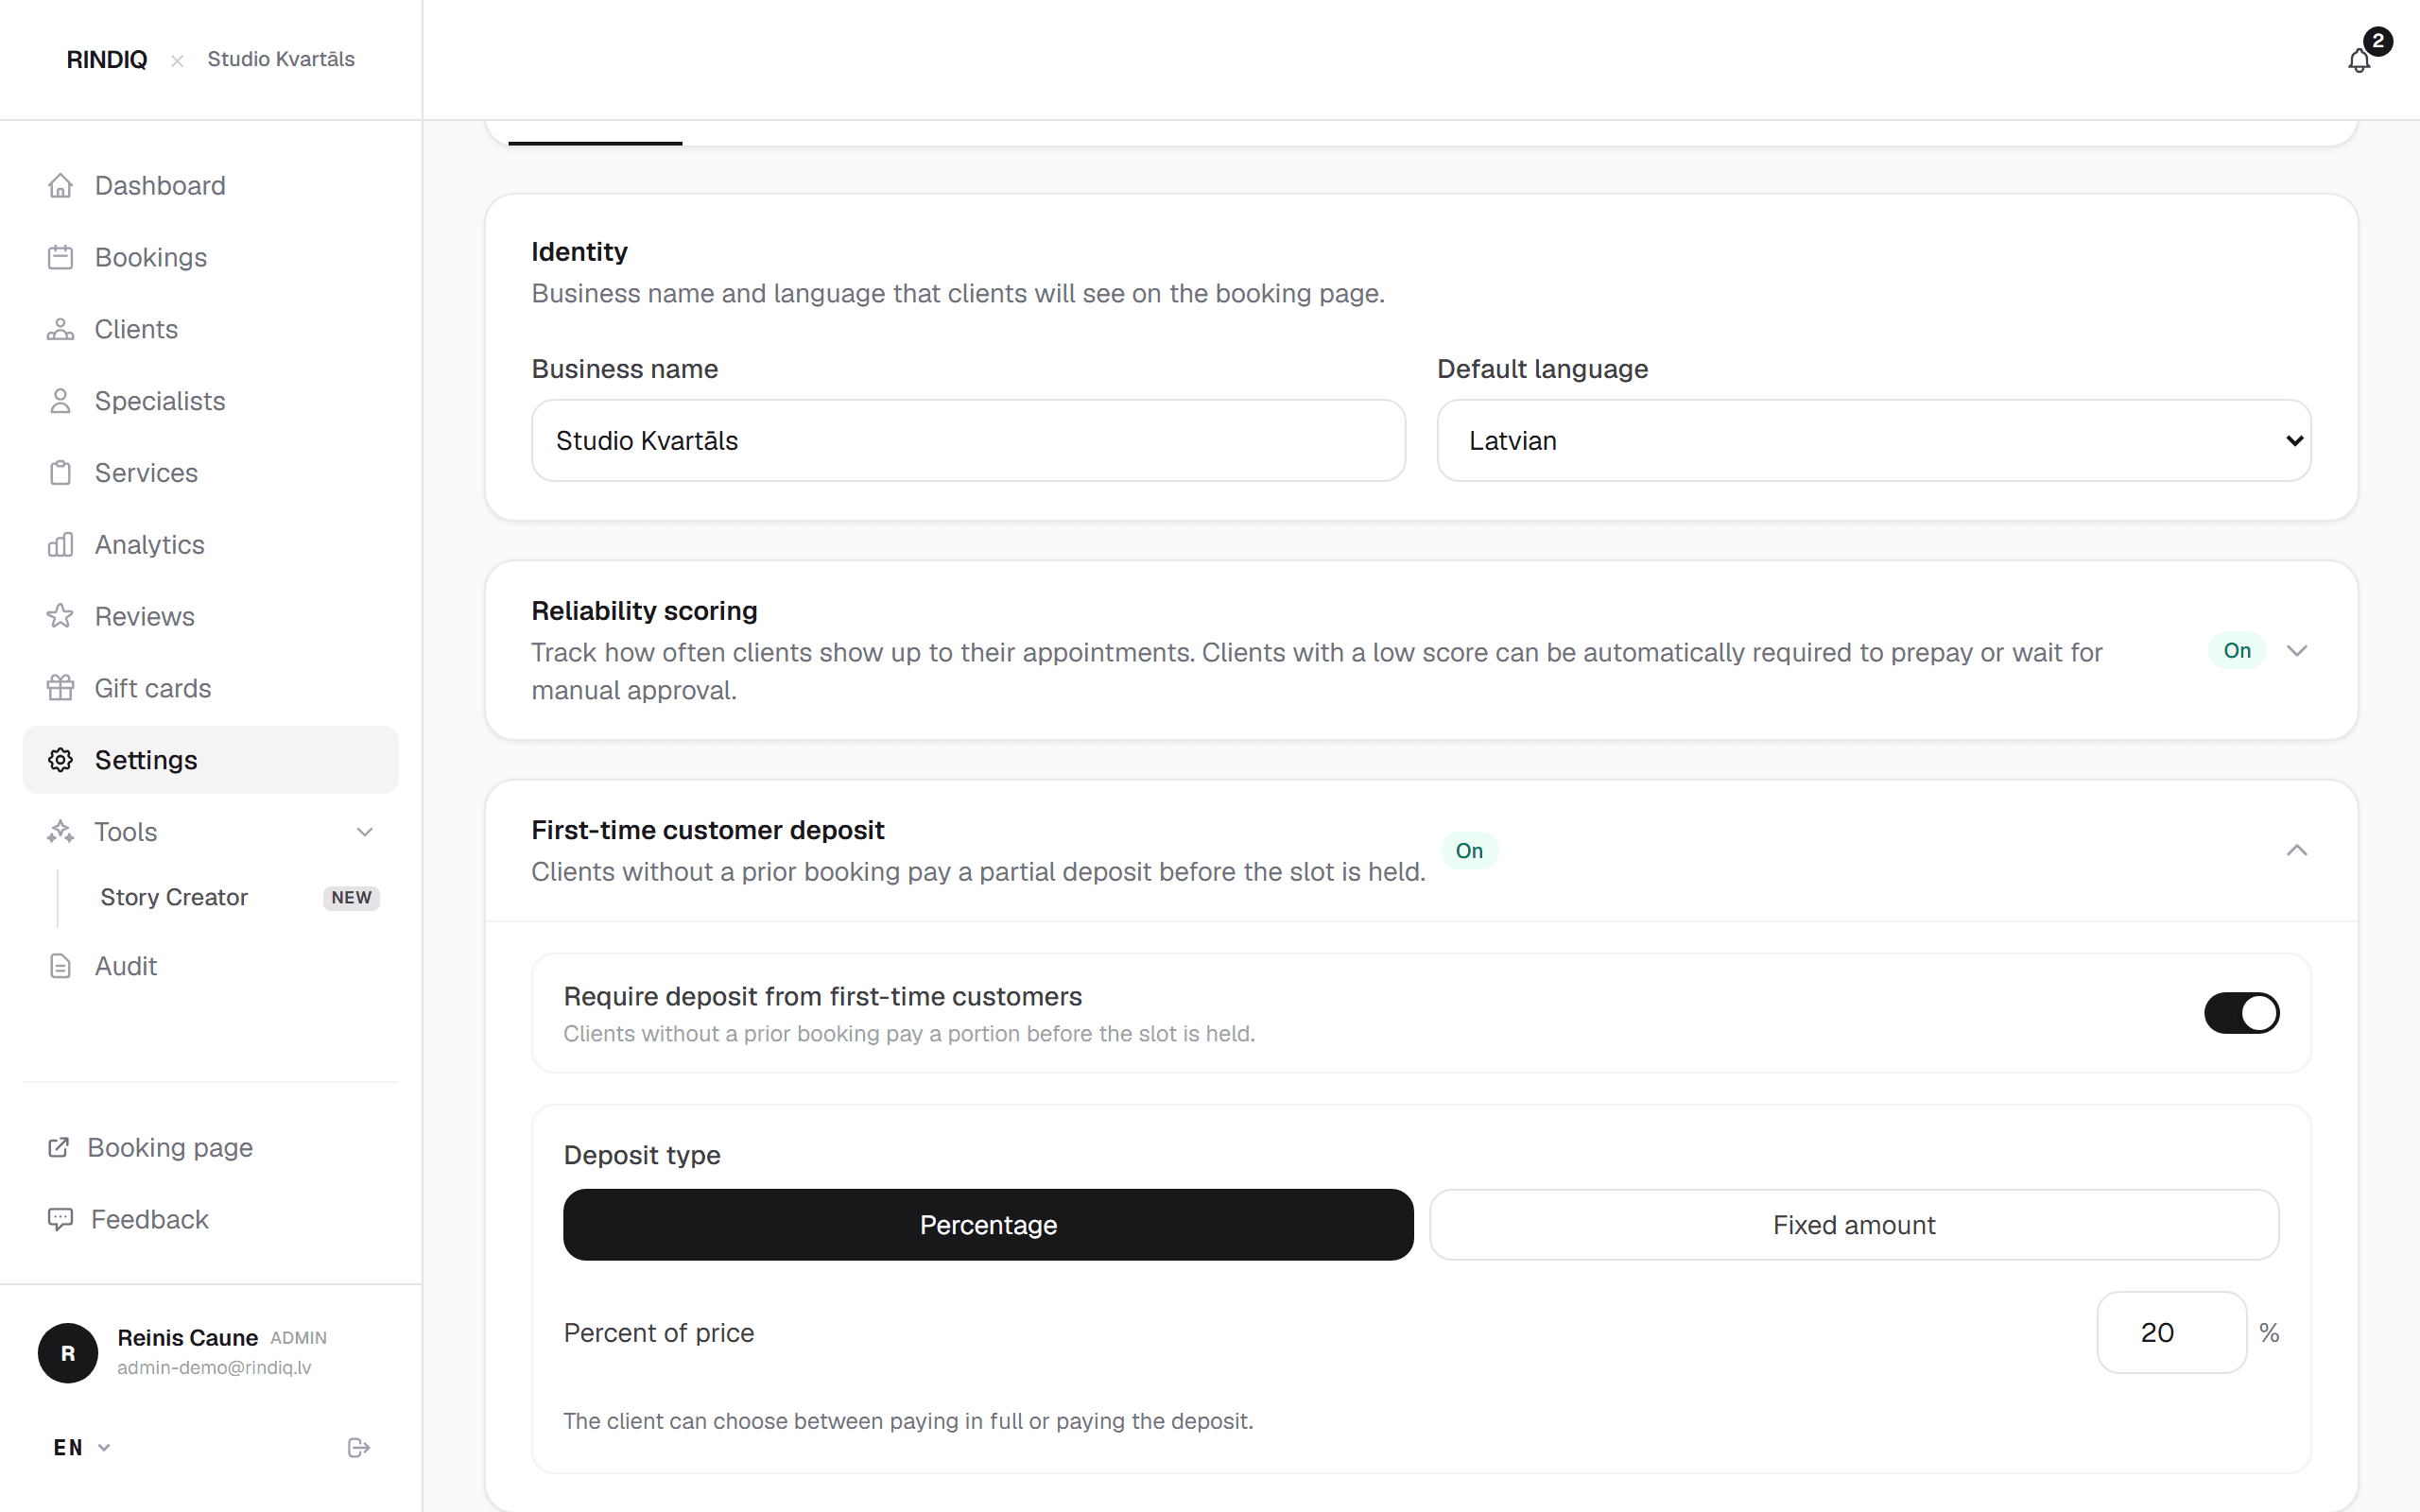This screenshot has height=1512, width=2420.
Task: Click the Feedback speech bubble icon
Action: [60, 1219]
